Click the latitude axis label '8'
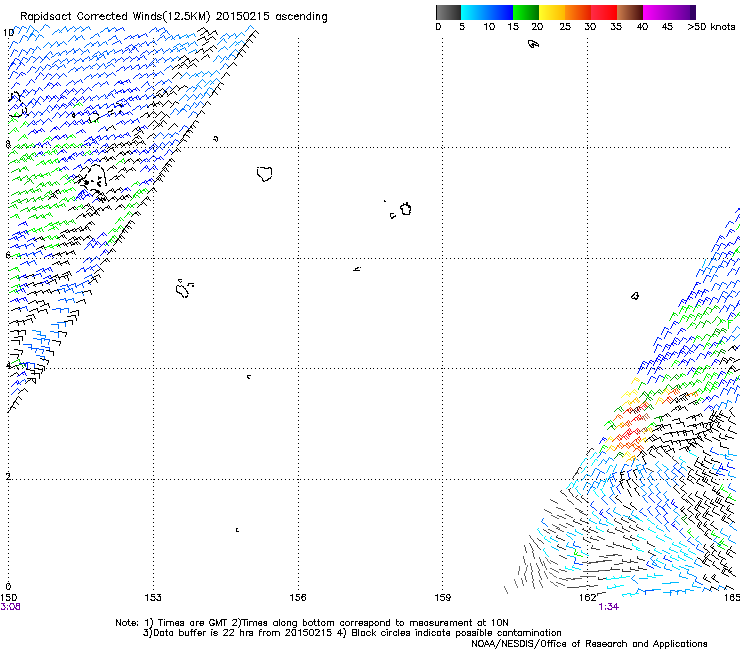The image size is (740, 650). tap(8, 144)
